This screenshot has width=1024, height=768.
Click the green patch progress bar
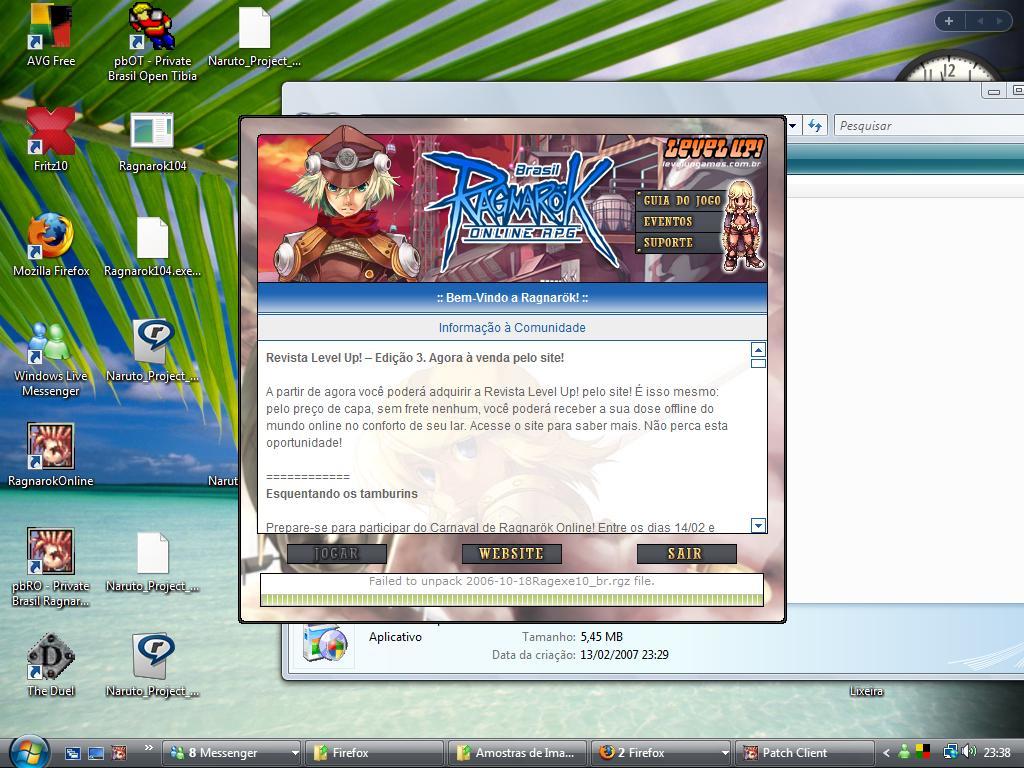click(x=511, y=600)
